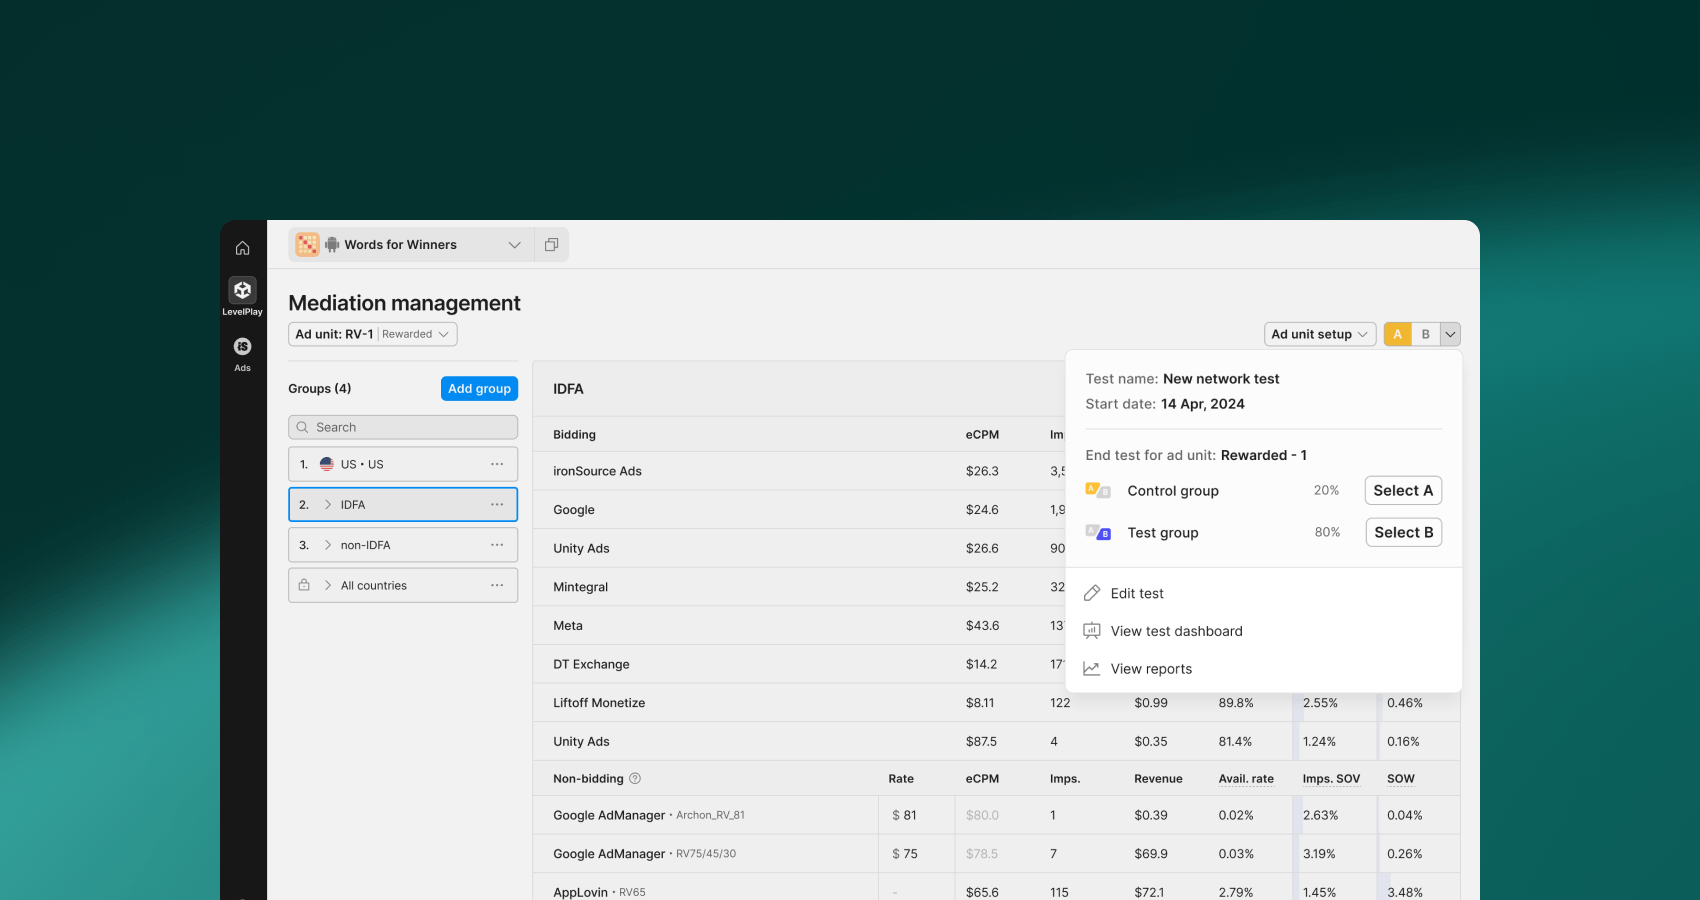Click the lock icon on All countries group
Image resolution: width=1700 pixels, height=900 pixels.
point(304,584)
